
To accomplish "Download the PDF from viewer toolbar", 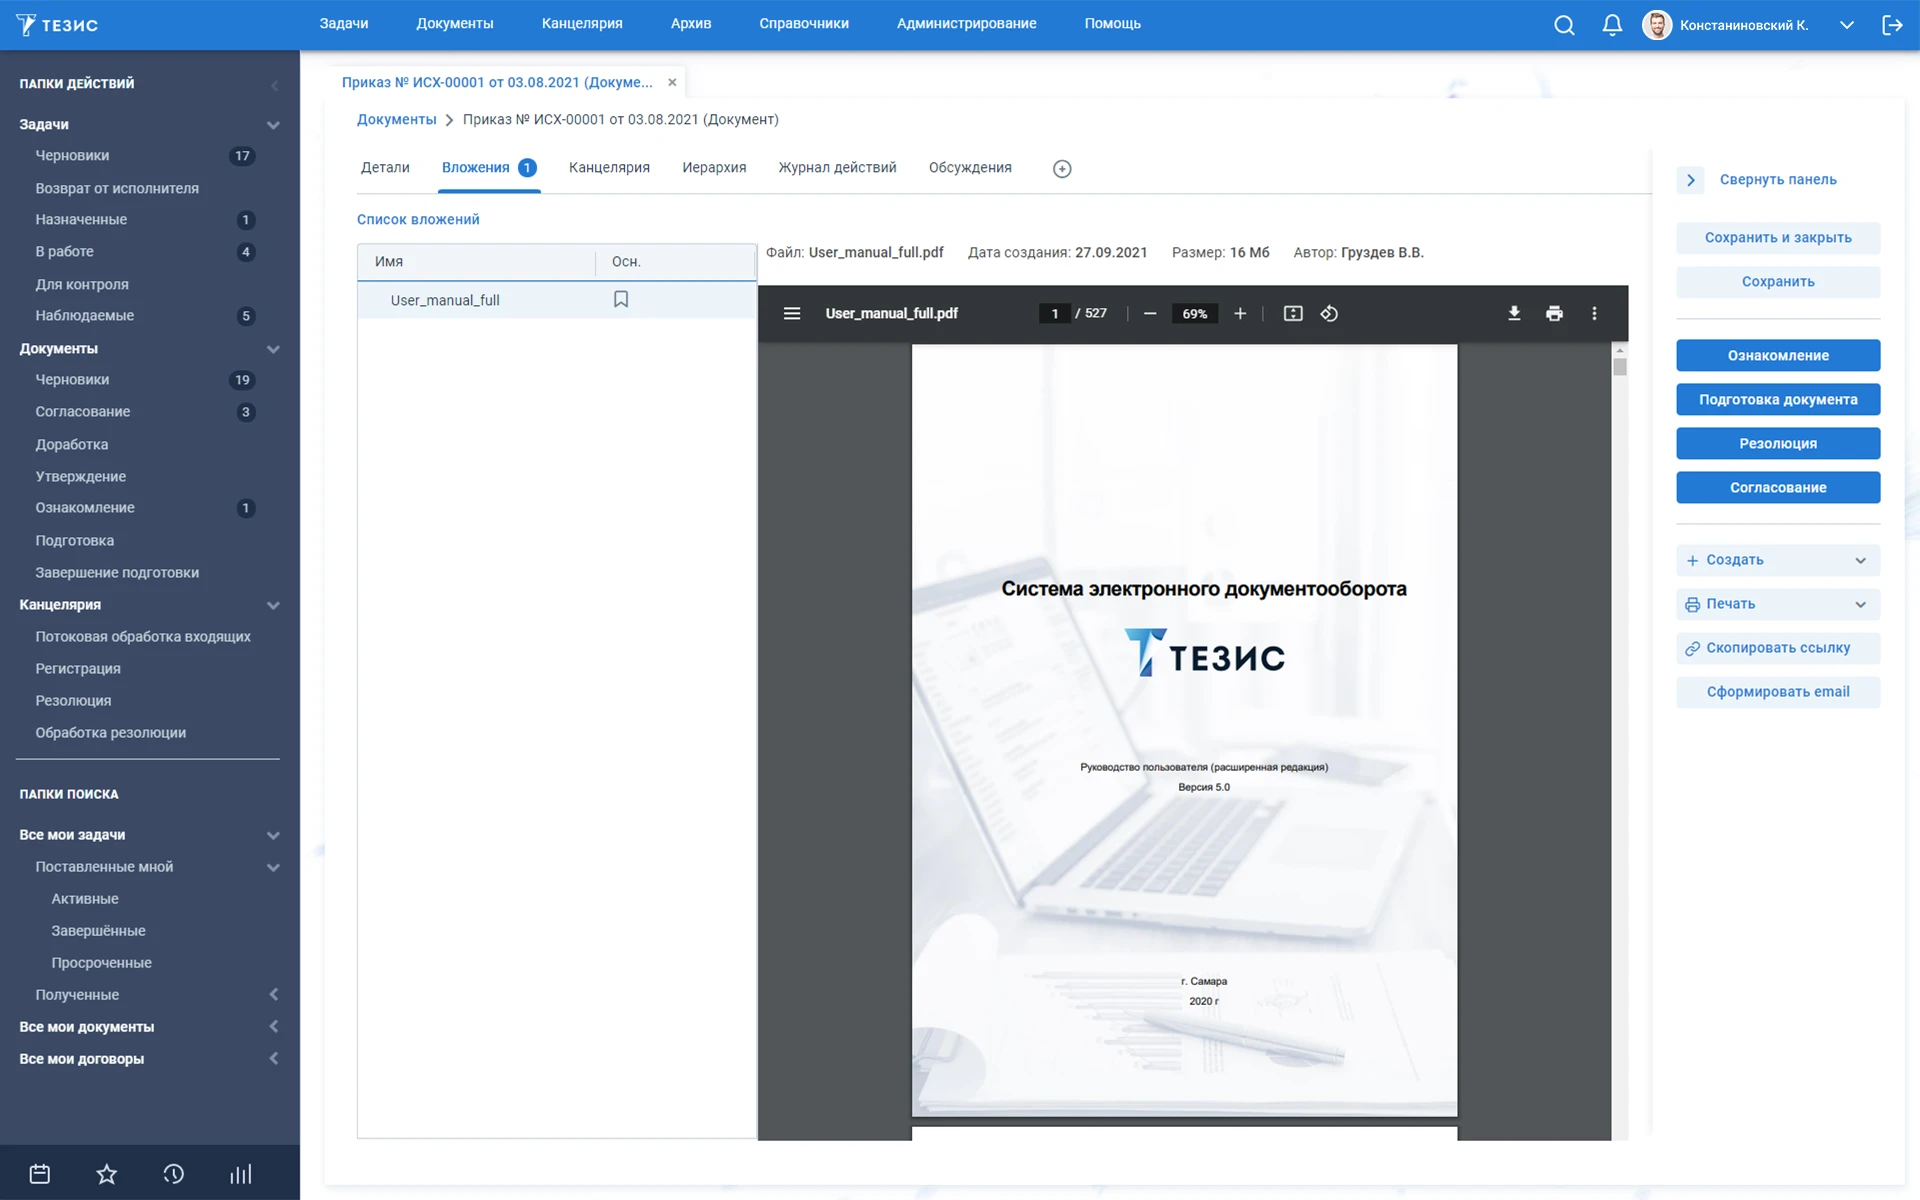I will coord(1513,313).
